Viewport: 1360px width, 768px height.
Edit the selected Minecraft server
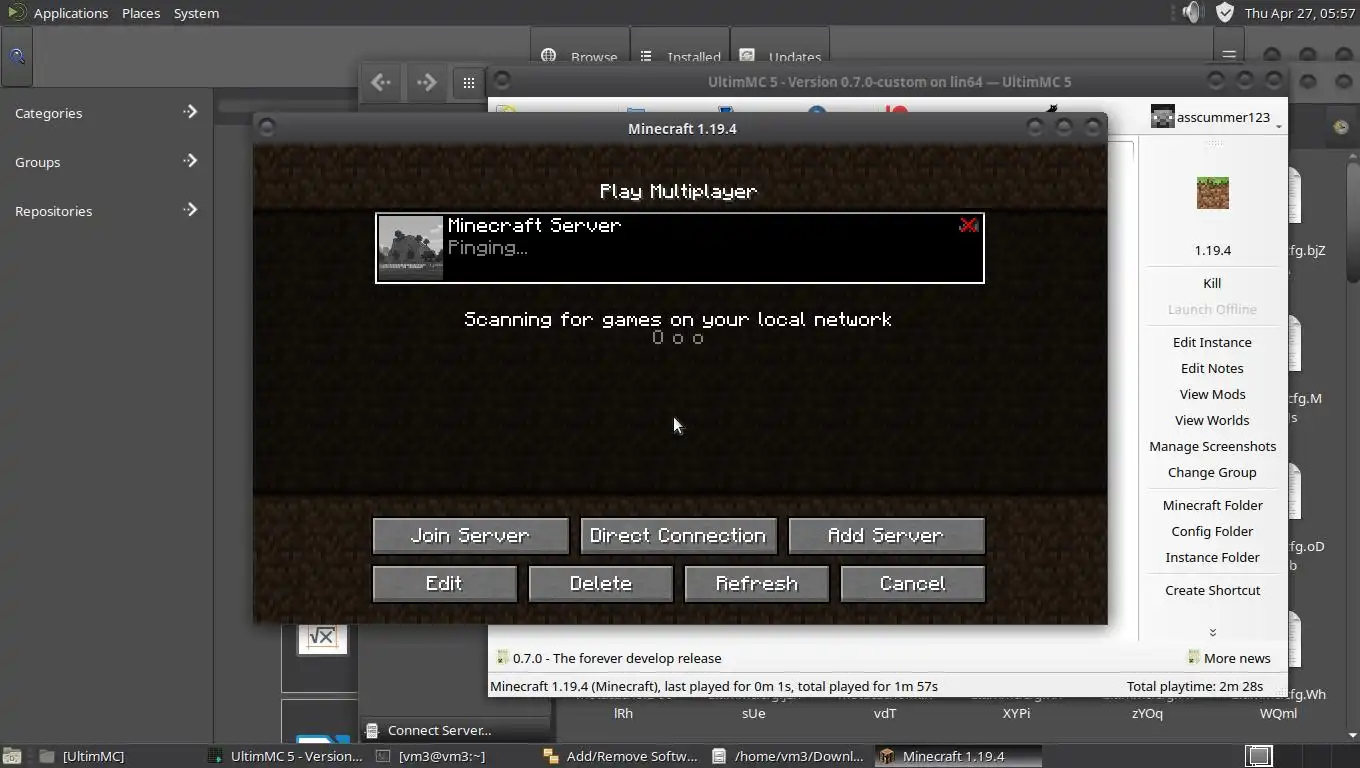[x=444, y=583]
